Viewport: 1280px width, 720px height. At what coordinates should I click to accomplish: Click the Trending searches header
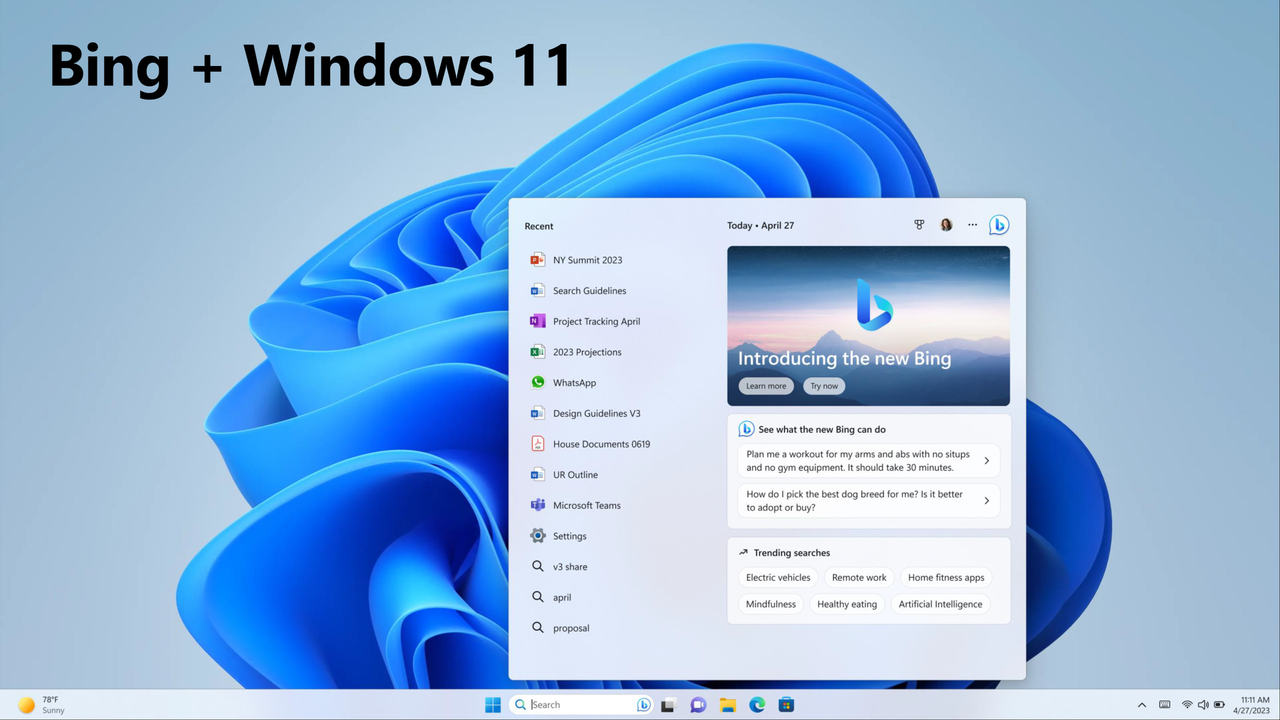pos(791,552)
